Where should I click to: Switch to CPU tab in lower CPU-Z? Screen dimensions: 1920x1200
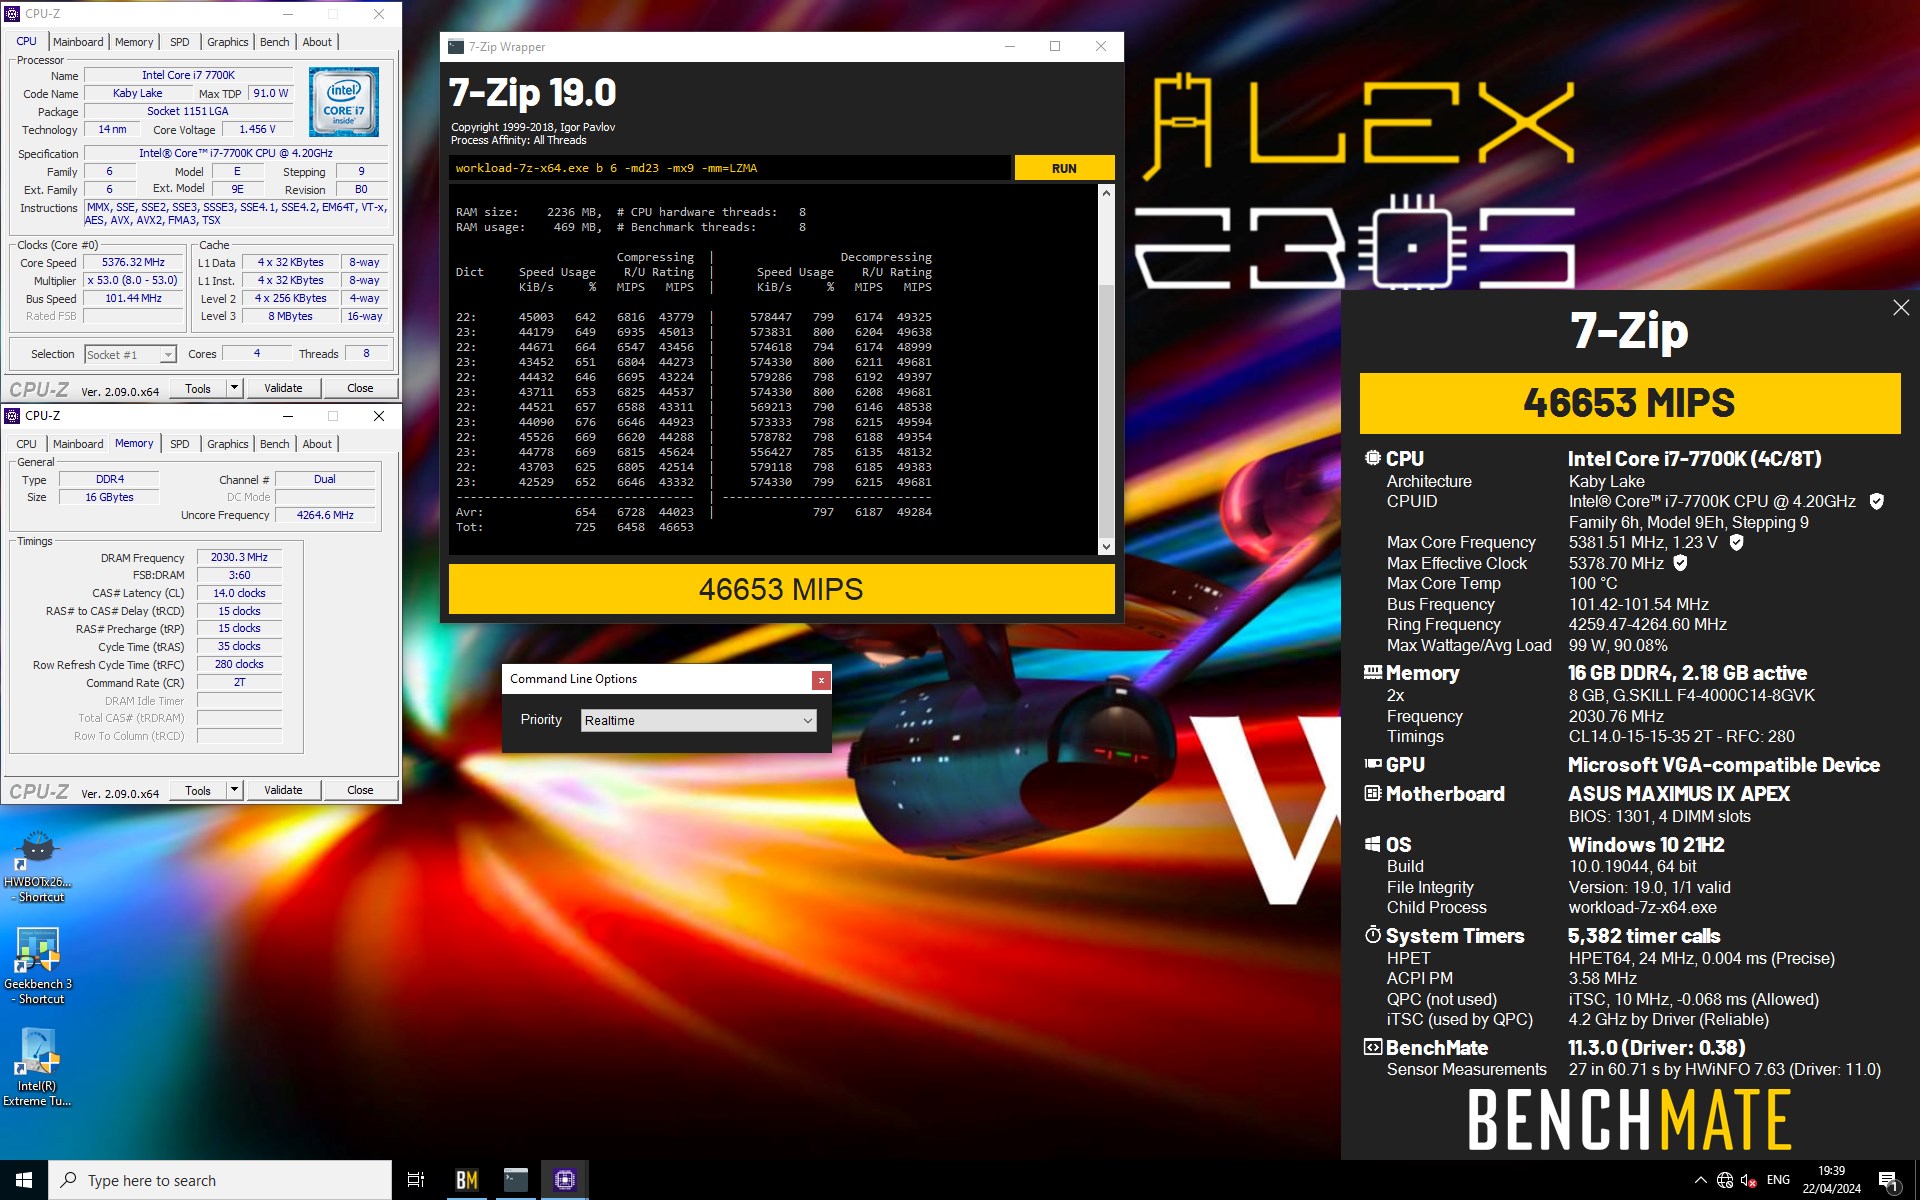[x=27, y=444]
